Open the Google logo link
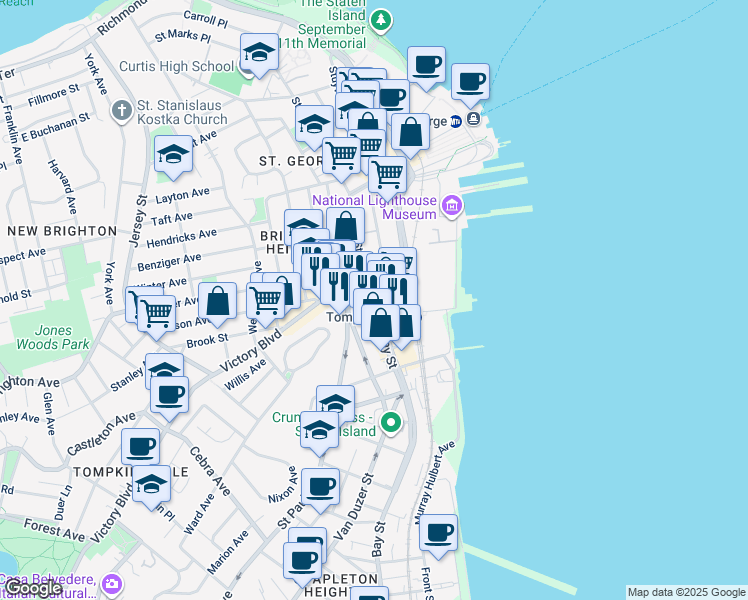The image size is (748, 600). 33,588
